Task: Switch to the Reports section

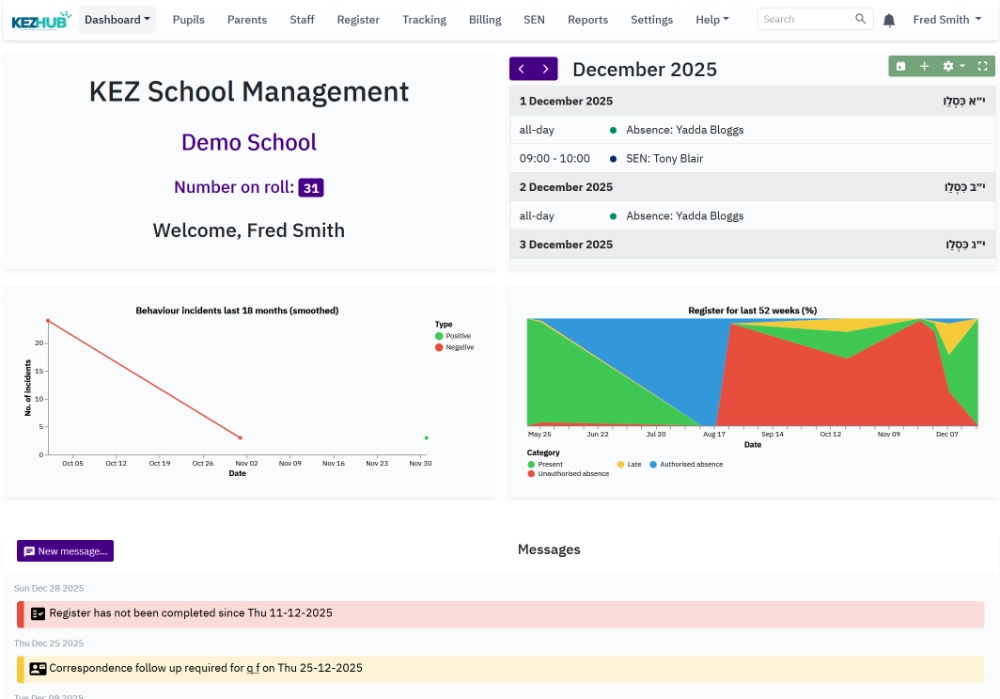Action: pyautogui.click(x=588, y=19)
